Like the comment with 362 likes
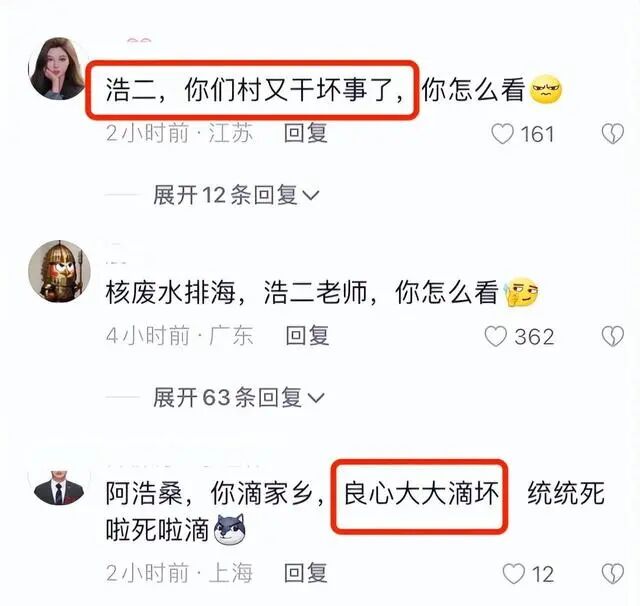This screenshot has height=606, width=640. pos(496,337)
